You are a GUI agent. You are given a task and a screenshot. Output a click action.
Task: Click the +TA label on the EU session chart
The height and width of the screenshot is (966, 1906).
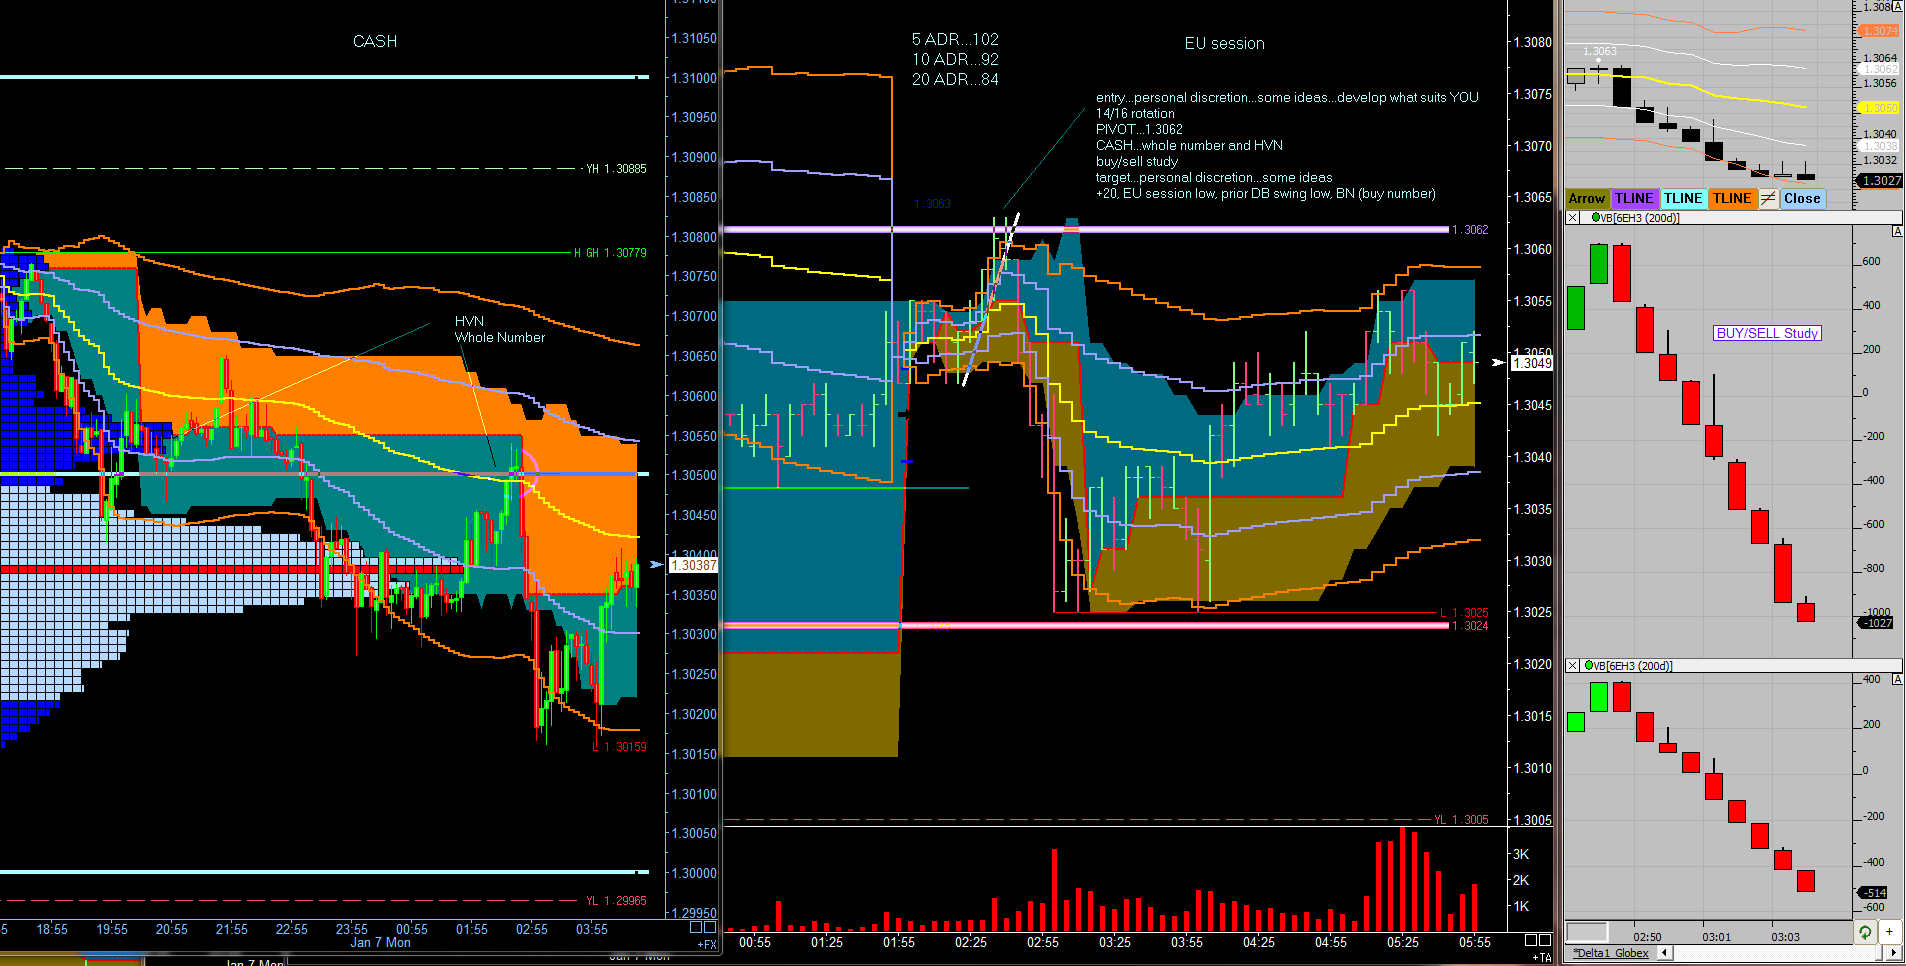[1542, 958]
